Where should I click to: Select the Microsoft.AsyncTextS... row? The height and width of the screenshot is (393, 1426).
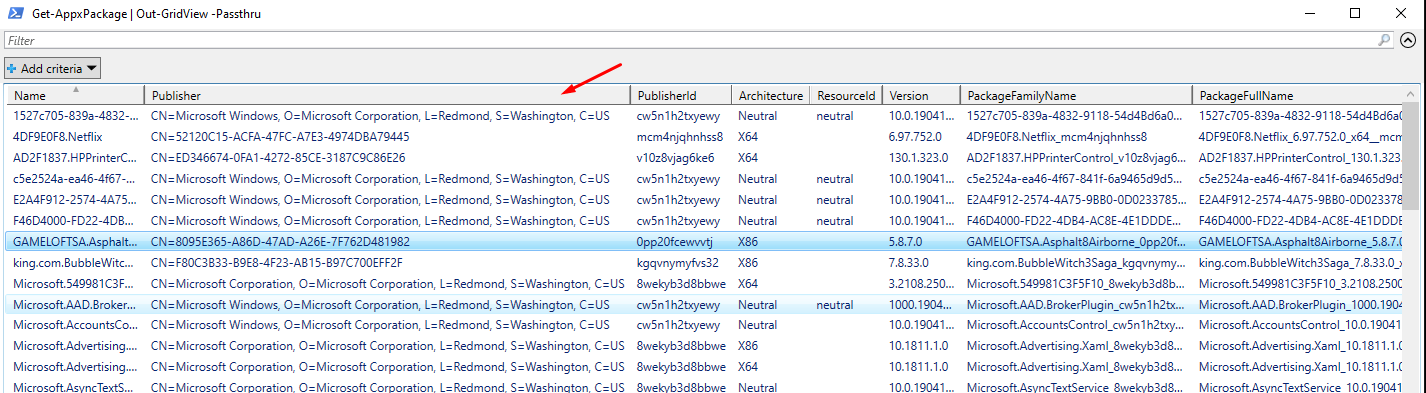click(x=704, y=387)
